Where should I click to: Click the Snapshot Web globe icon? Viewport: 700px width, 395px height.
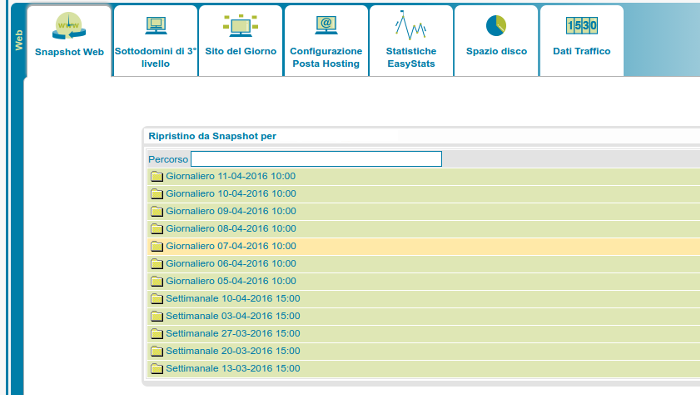point(69,26)
